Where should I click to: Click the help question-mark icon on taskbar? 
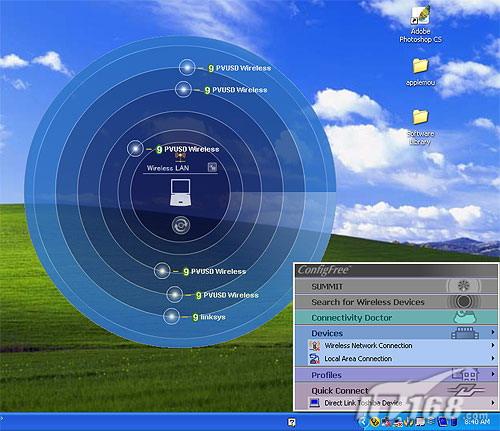[x=292, y=422]
